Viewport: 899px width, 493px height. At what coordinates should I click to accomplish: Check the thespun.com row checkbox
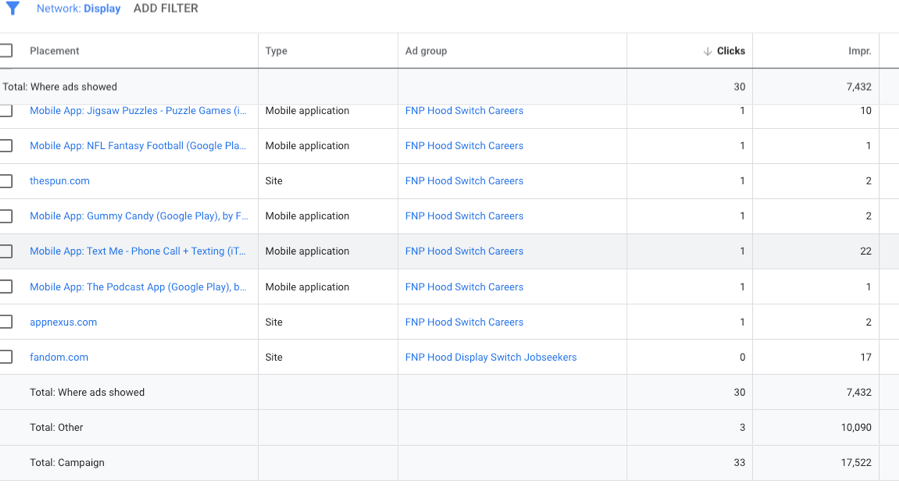pos(6,181)
